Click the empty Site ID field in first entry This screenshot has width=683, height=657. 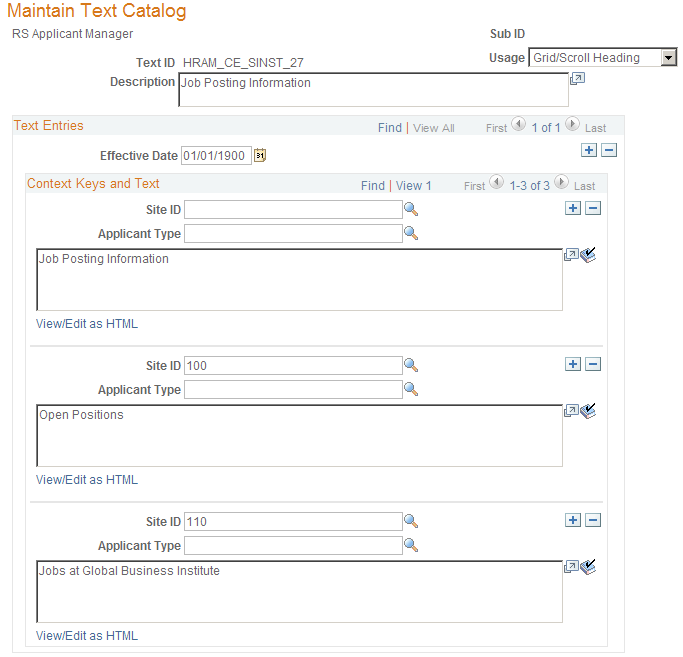click(x=293, y=210)
